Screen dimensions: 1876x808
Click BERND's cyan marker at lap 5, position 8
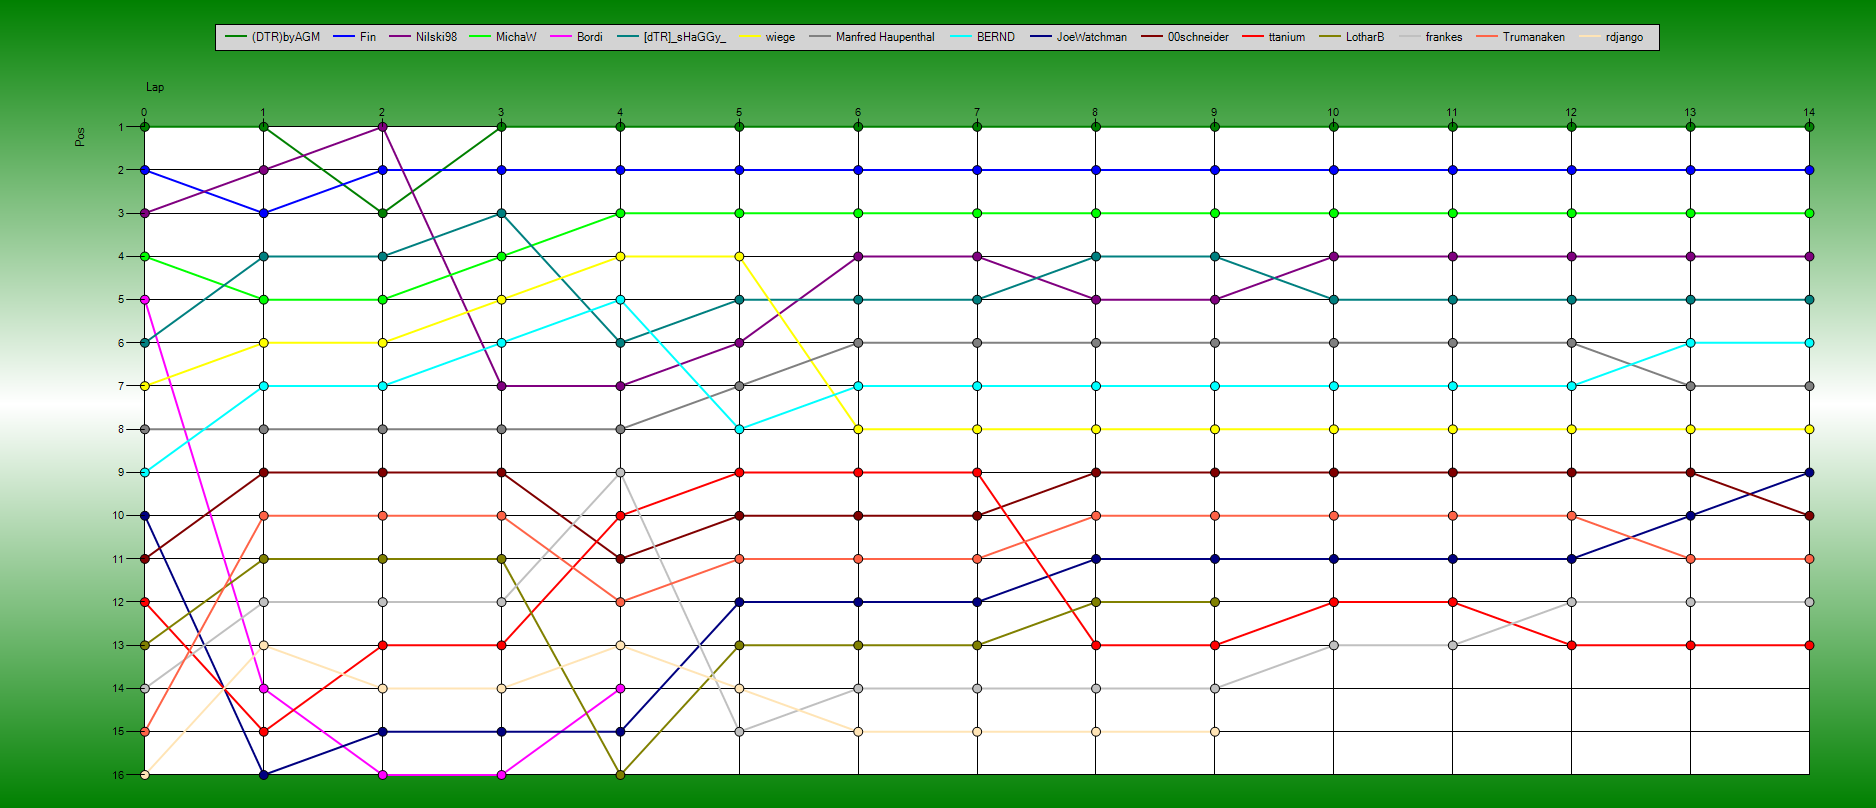[739, 429]
